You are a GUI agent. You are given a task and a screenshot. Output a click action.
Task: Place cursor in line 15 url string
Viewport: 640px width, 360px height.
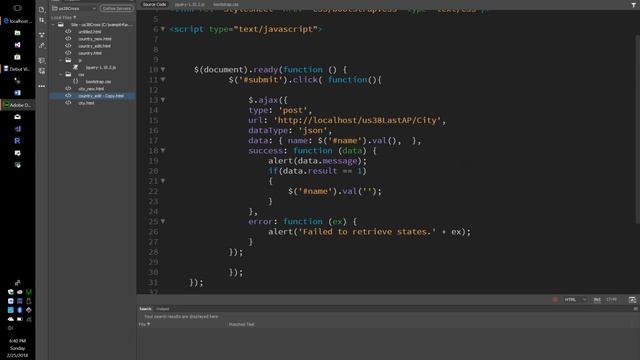pos(357,120)
